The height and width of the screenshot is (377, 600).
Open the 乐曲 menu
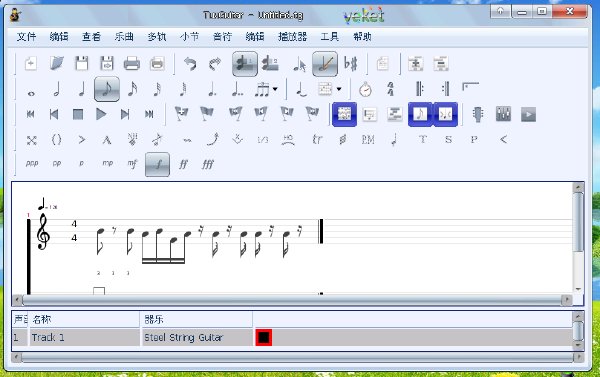(124, 37)
